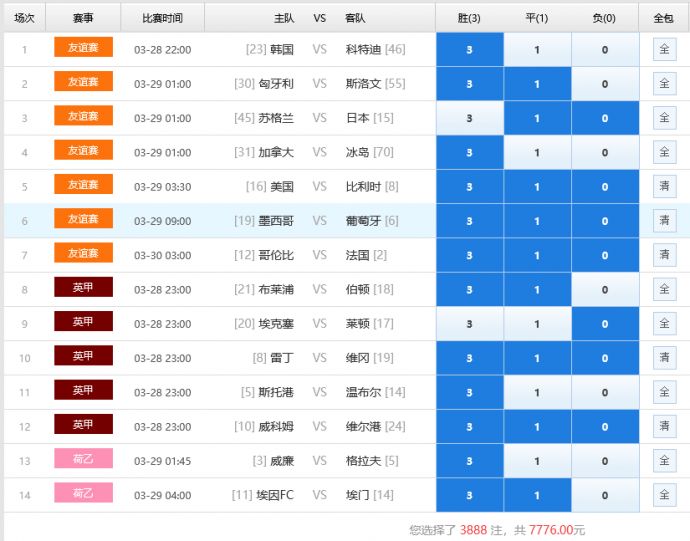690x541 pixels.
Task: Select draw (1) in match 4 加拿大 row
Action: (537, 153)
